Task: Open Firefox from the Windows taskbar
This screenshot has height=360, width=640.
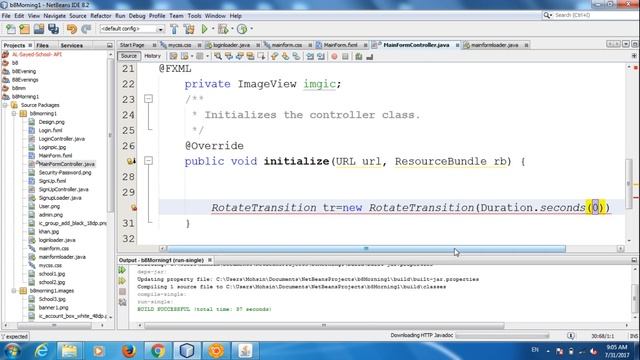Action: pyautogui.click(x=129, y=351)
